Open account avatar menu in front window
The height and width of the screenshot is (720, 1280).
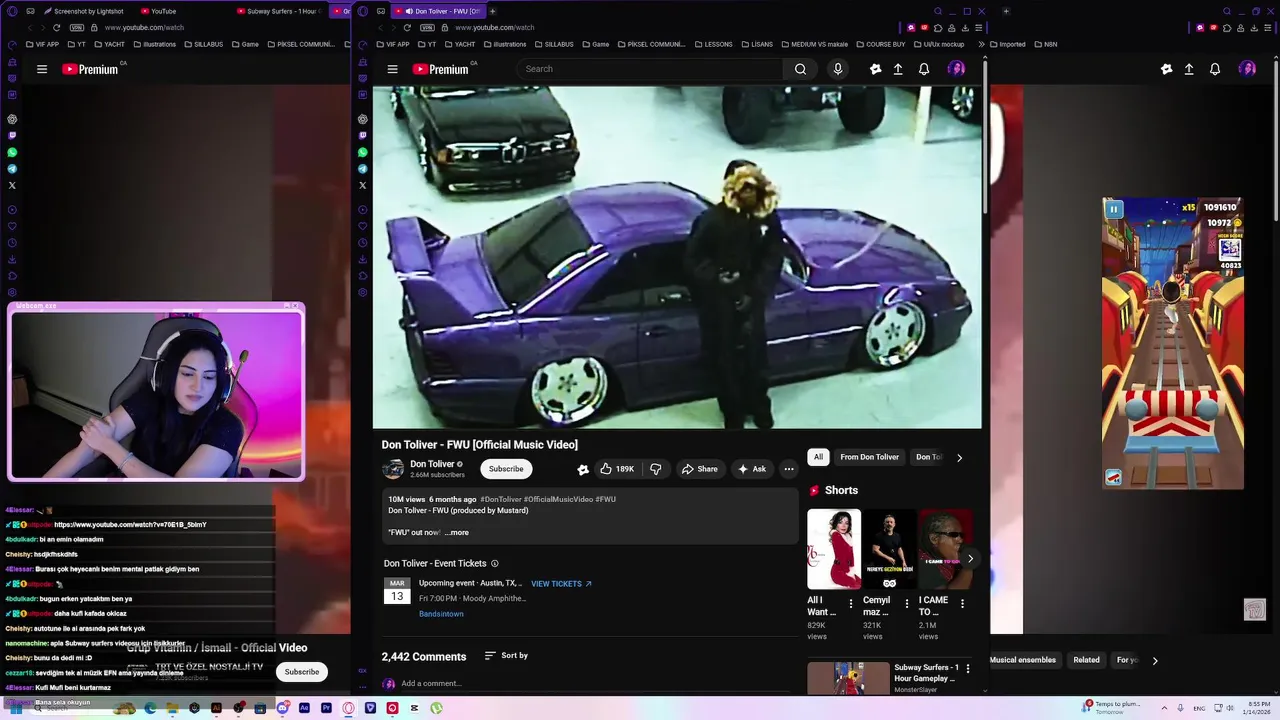[x=956, y=69]
